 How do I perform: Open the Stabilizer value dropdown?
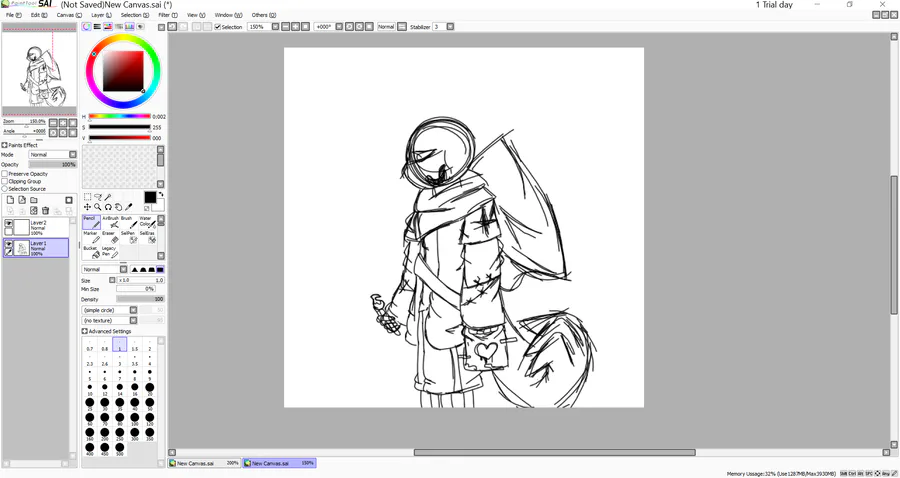451,26
